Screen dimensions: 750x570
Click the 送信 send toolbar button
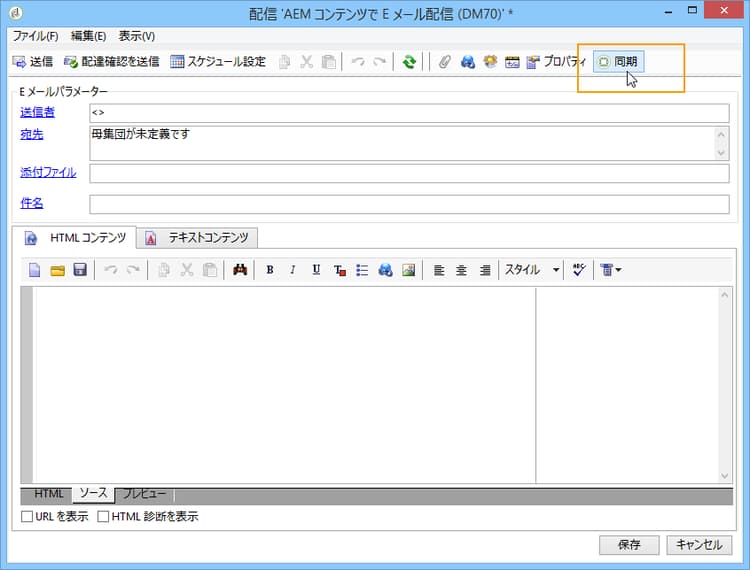coord(33,62)
